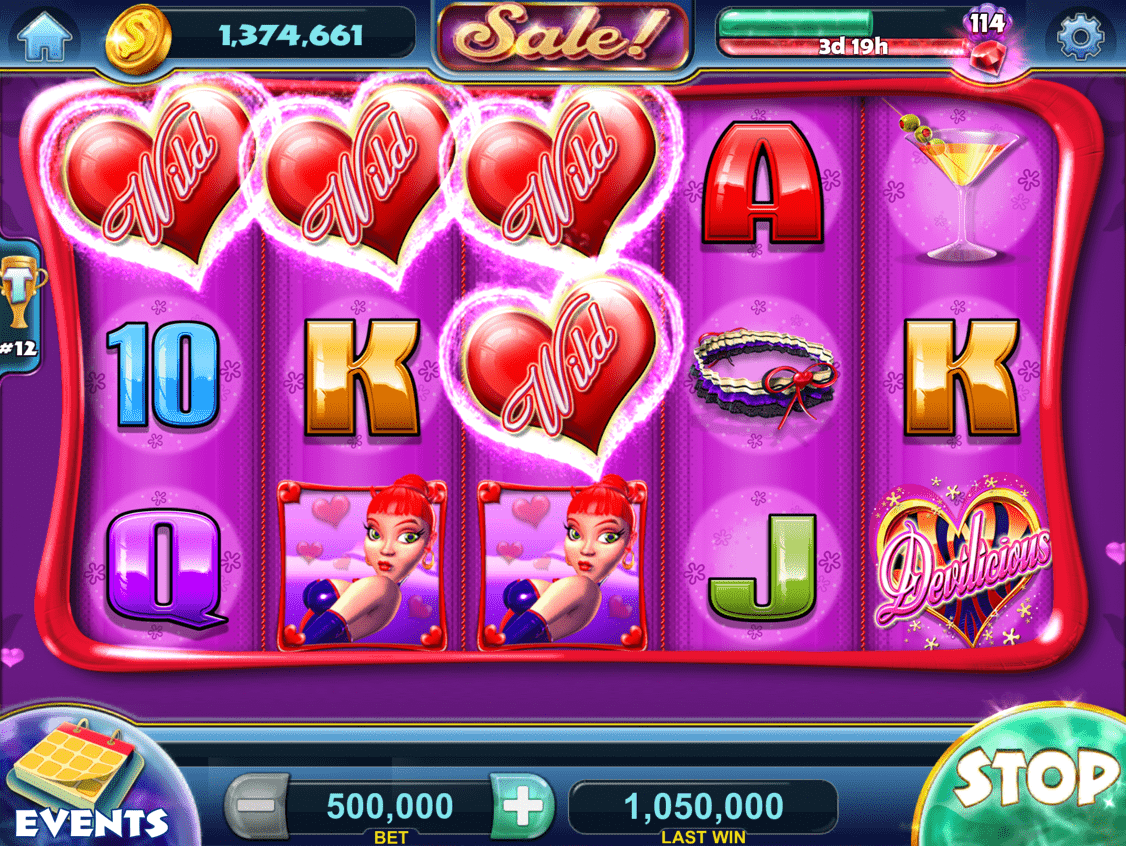
Task: Select the garter symbol on reel four
Action: tap(763, 374)
